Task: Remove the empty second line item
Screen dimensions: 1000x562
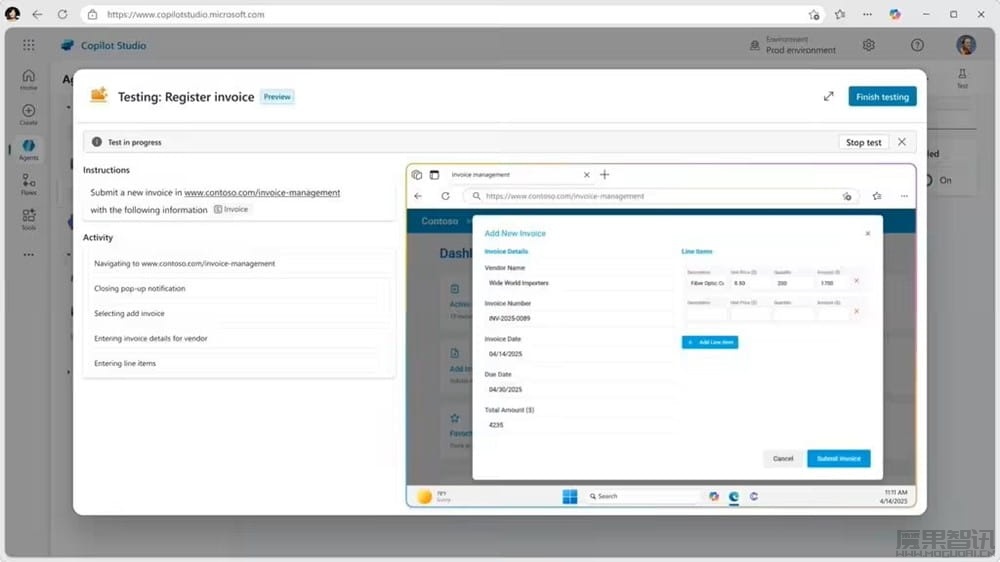Action: tap(857, 311)
